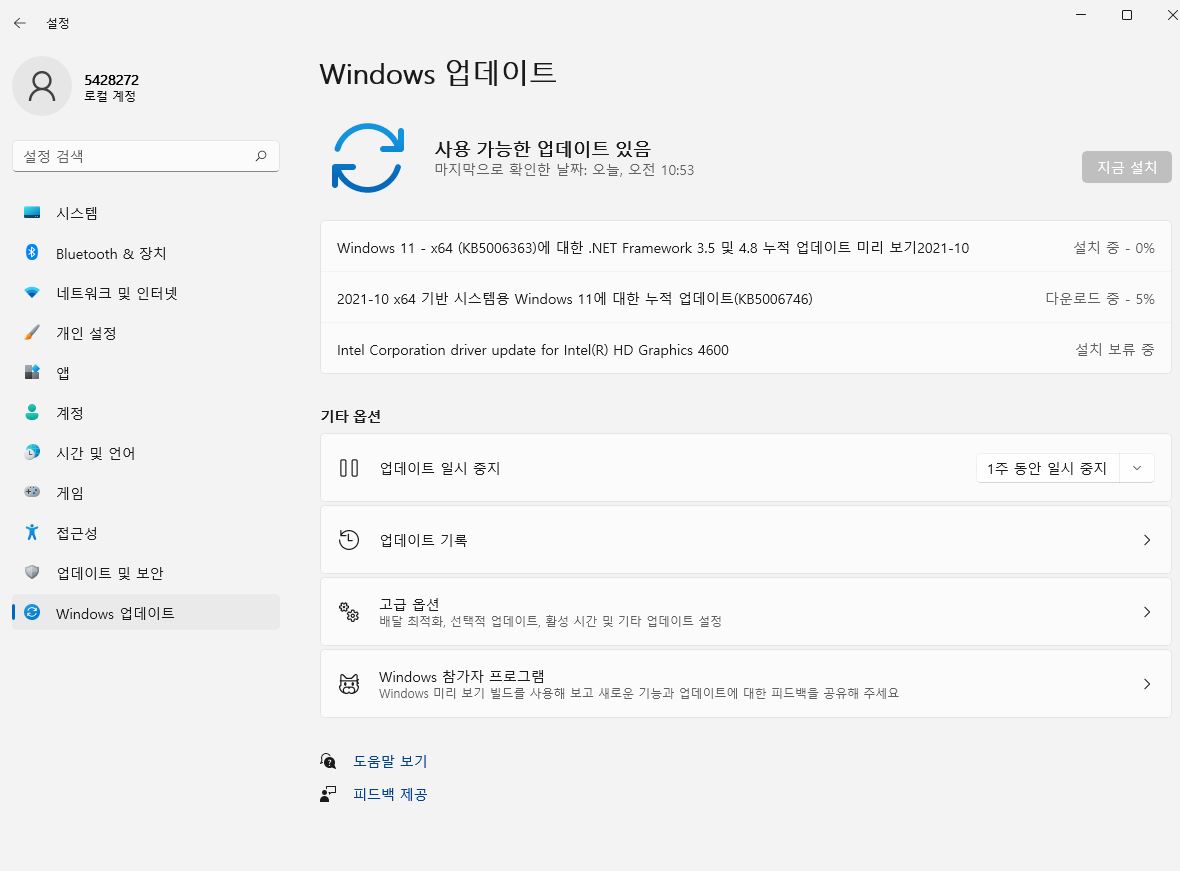Click the 네트워크 및 인터넷 wifi icon
This screenshot has height=871, width=1180.
pos(32,292)
